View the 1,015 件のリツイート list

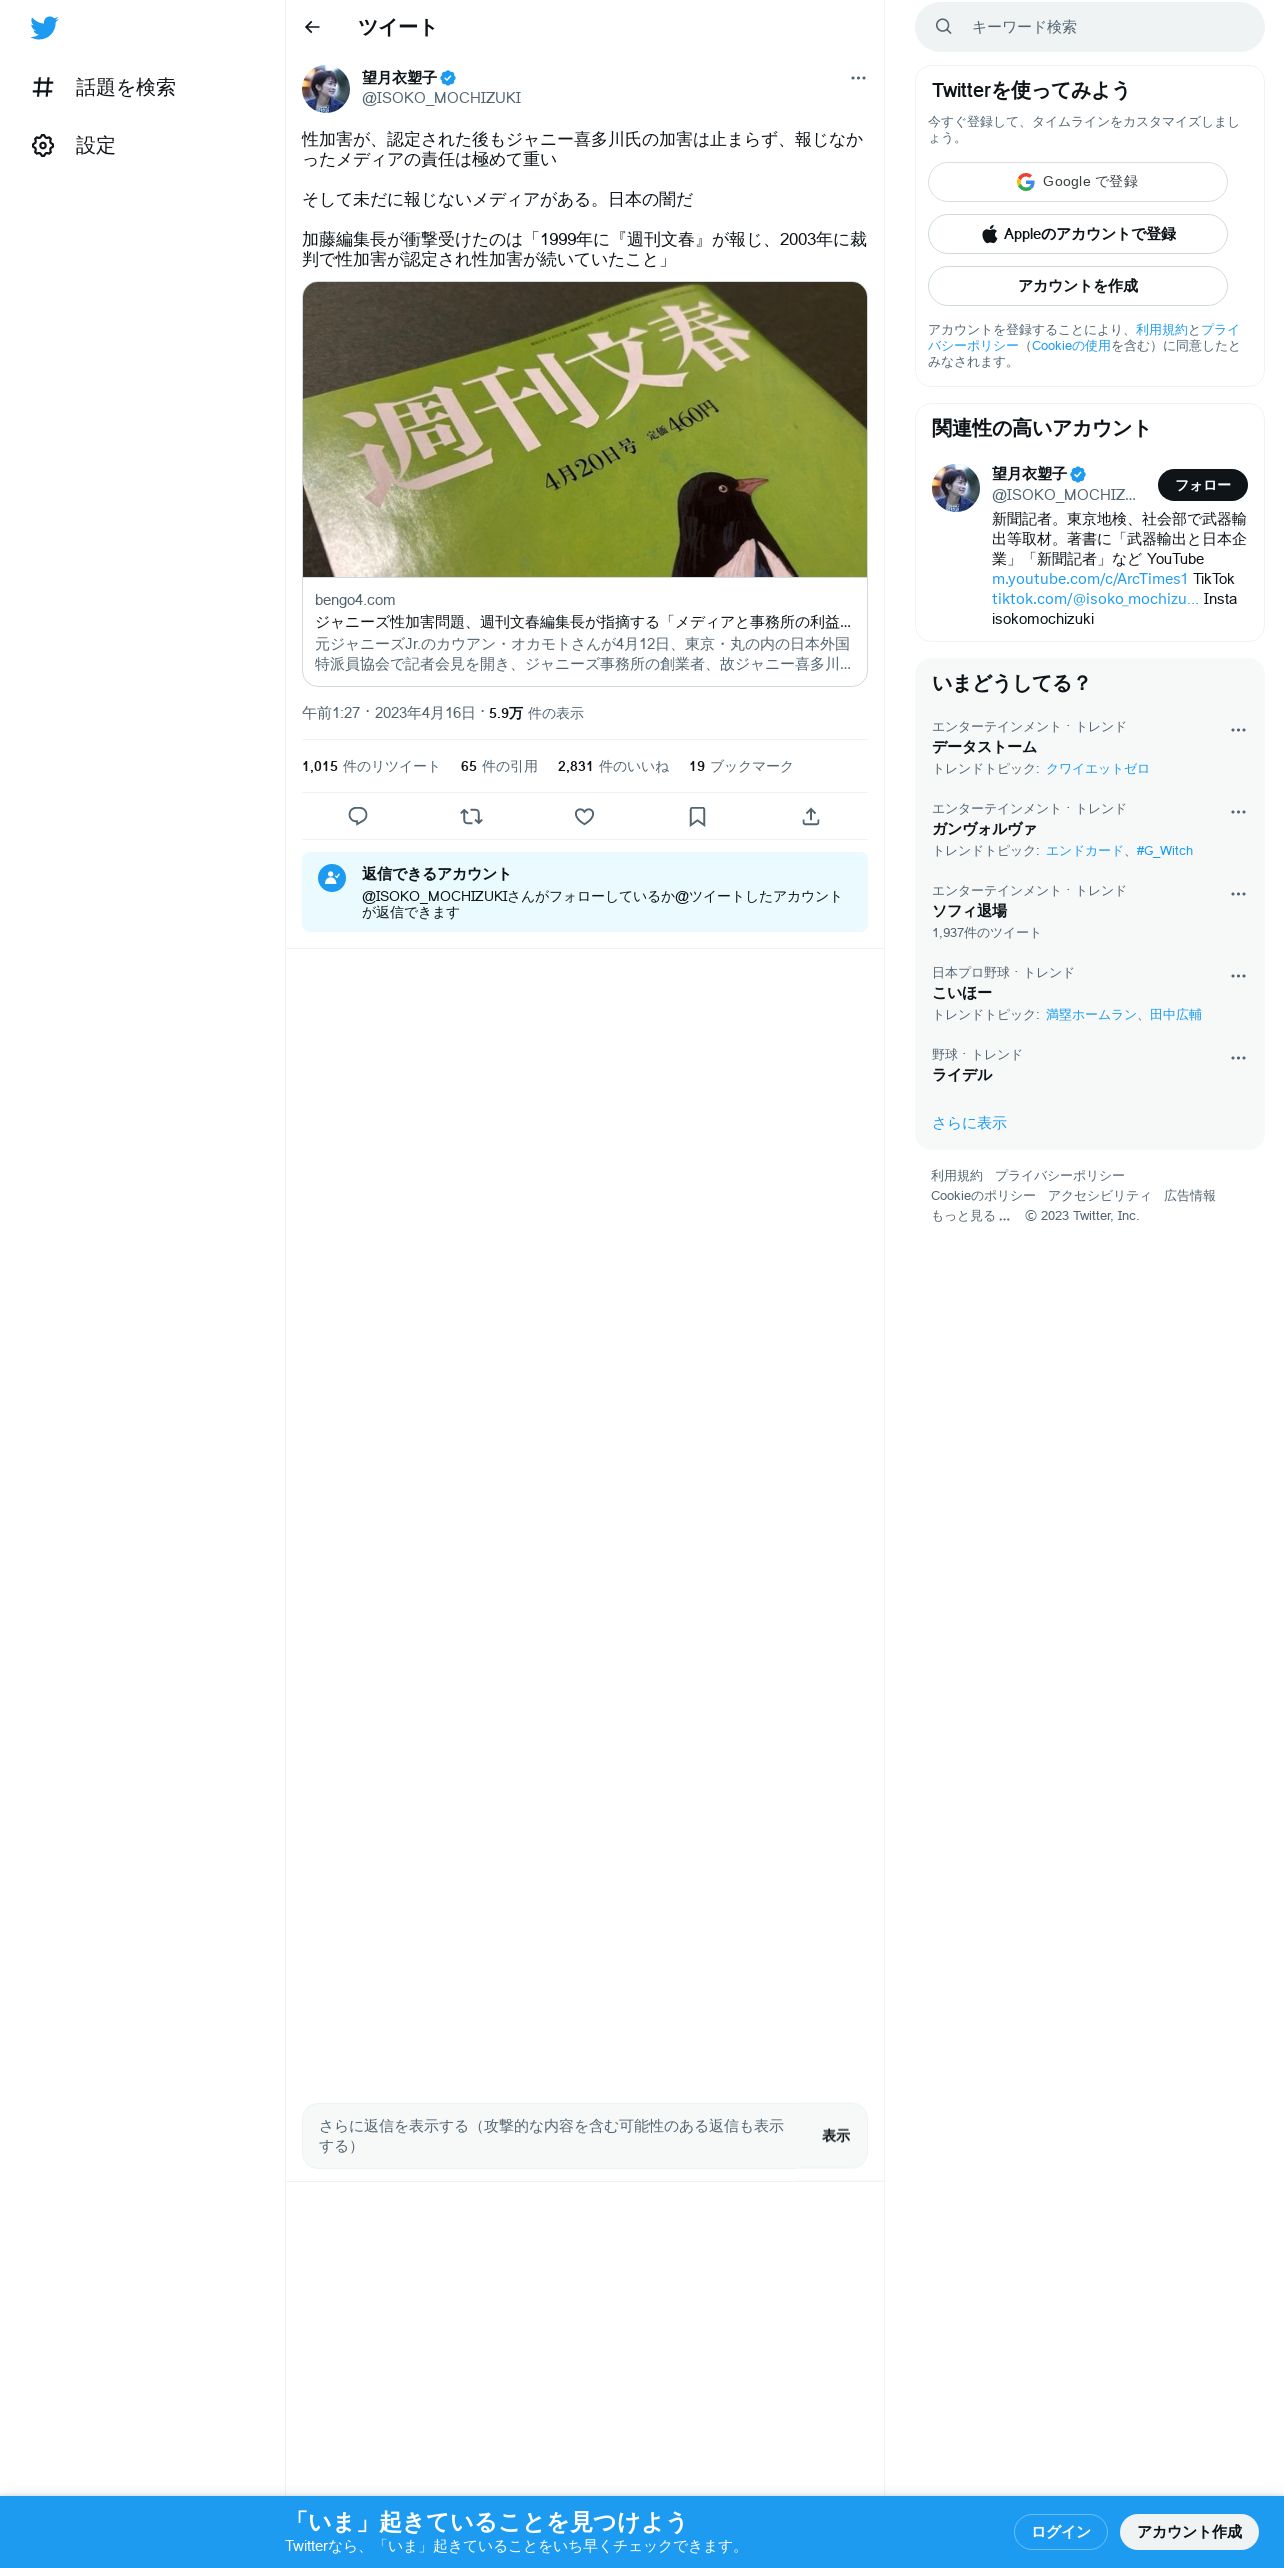[371, 766]
